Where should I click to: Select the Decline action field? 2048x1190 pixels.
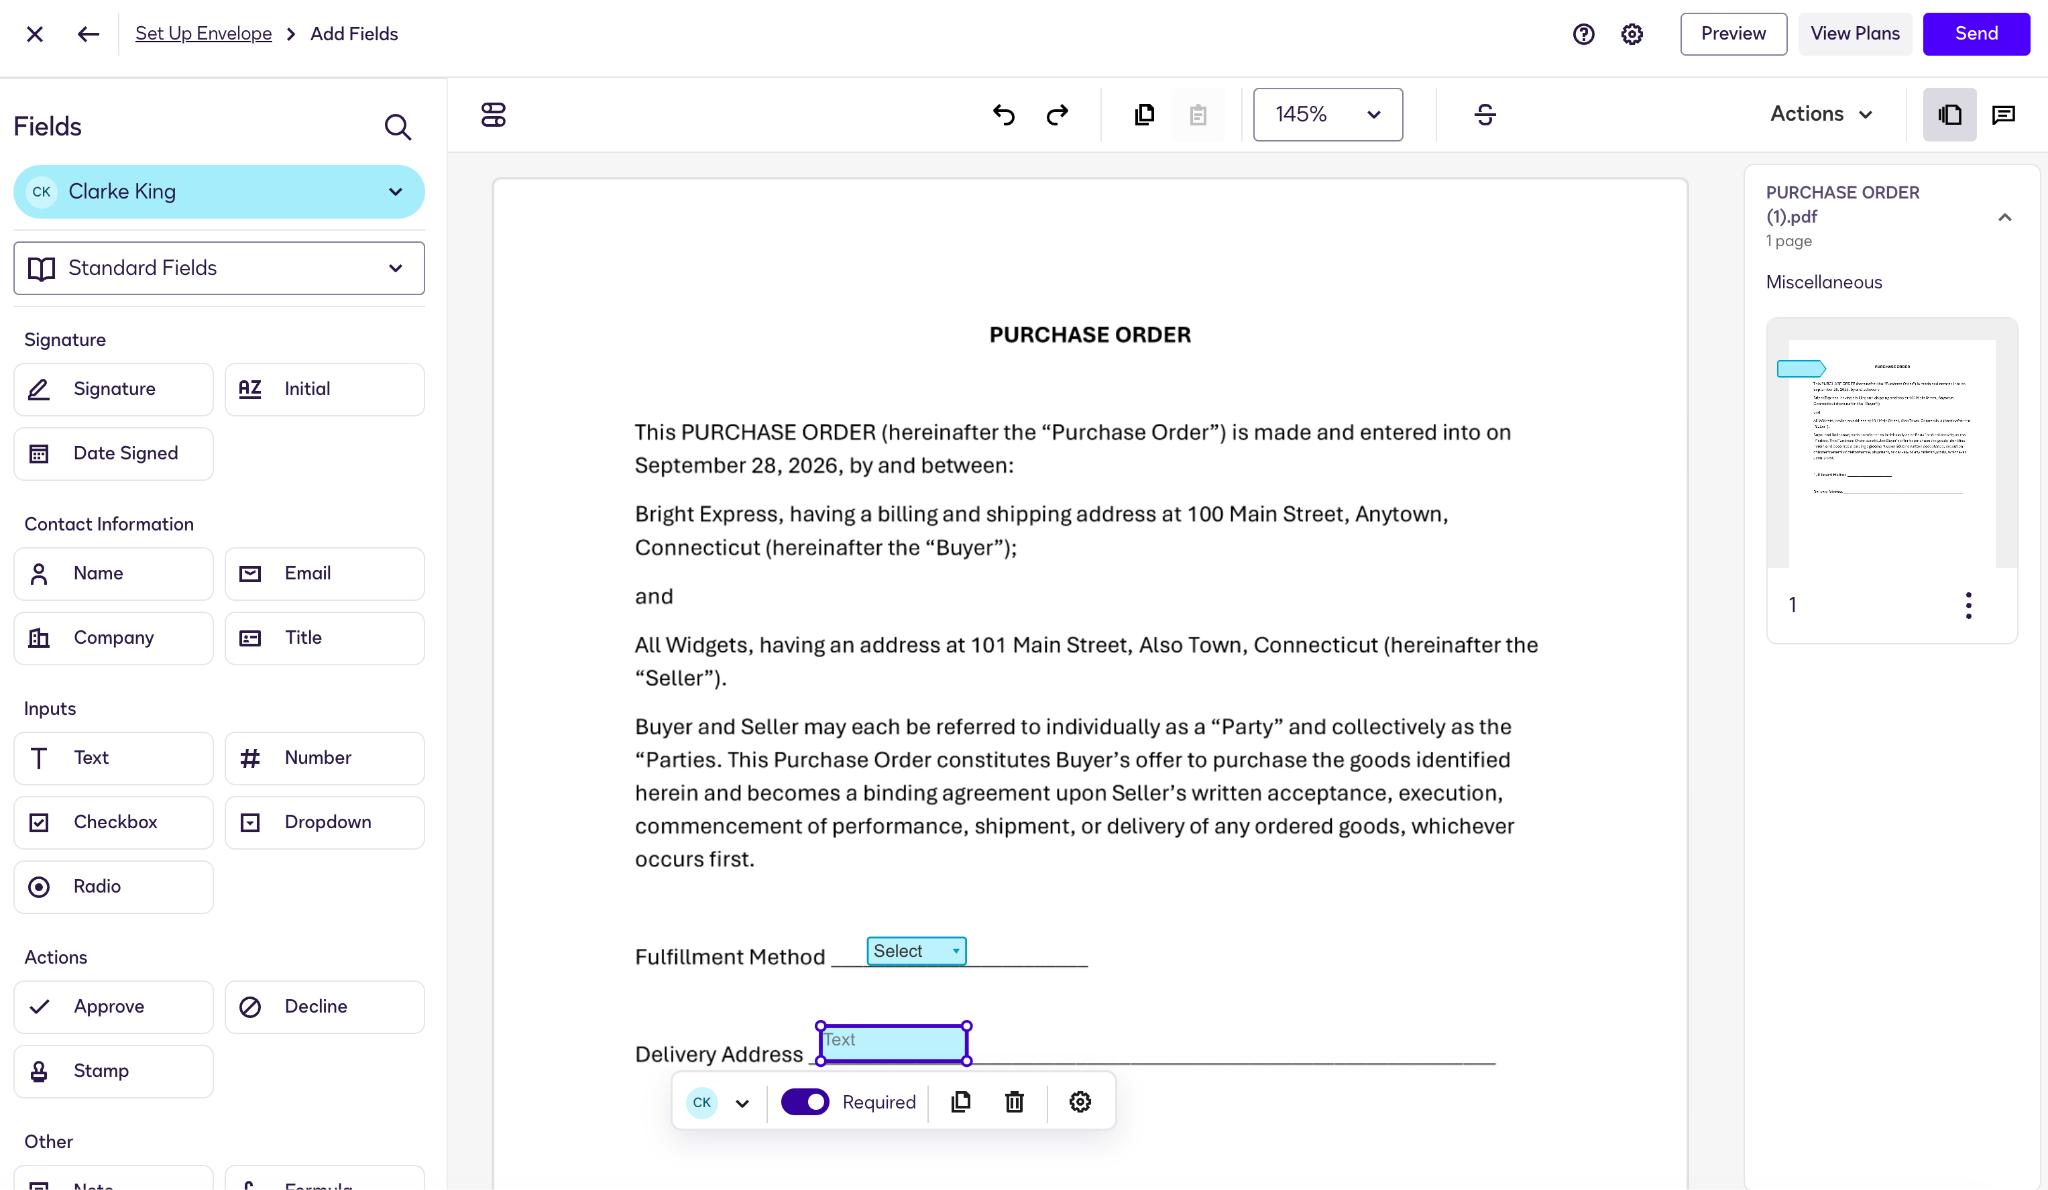pyautogui.click(x=324, y=1007)
